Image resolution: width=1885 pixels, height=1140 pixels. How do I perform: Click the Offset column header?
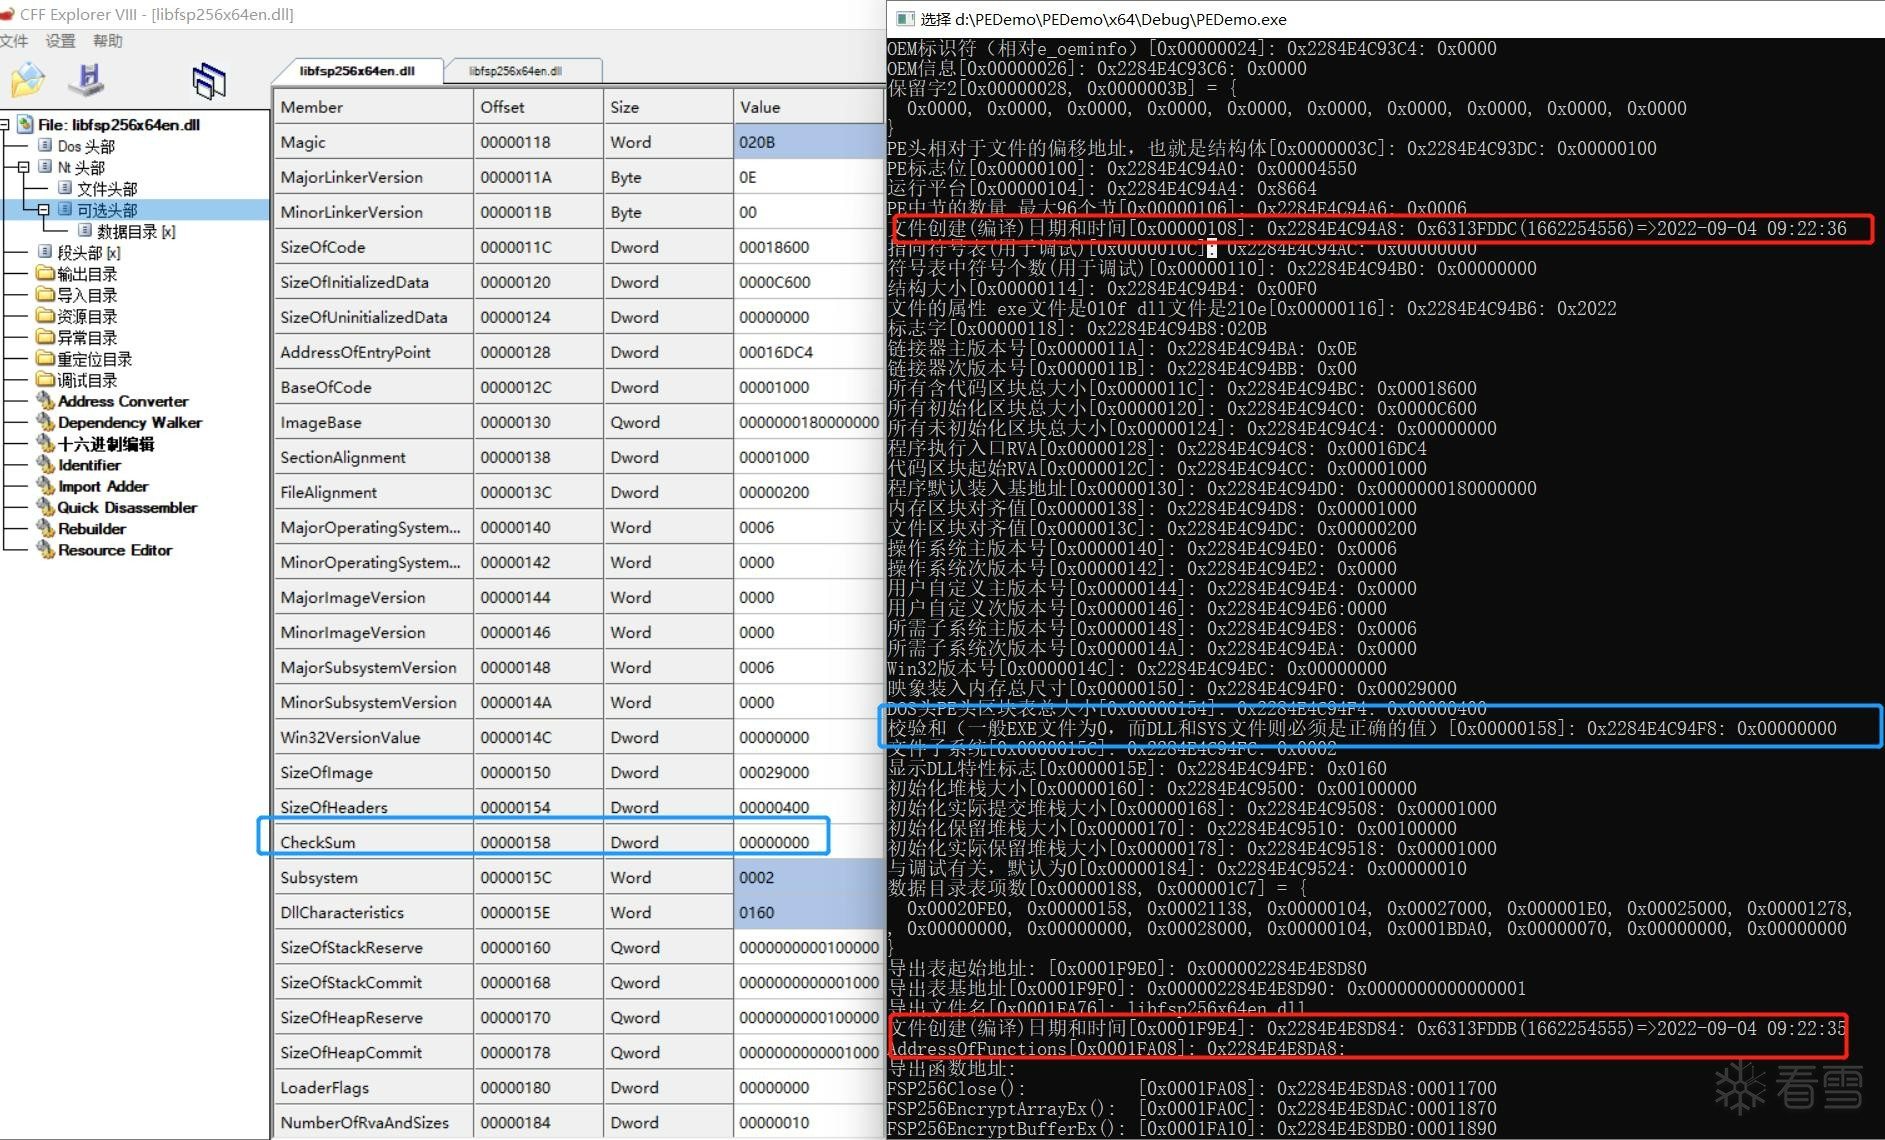click(x=539, y=106)
